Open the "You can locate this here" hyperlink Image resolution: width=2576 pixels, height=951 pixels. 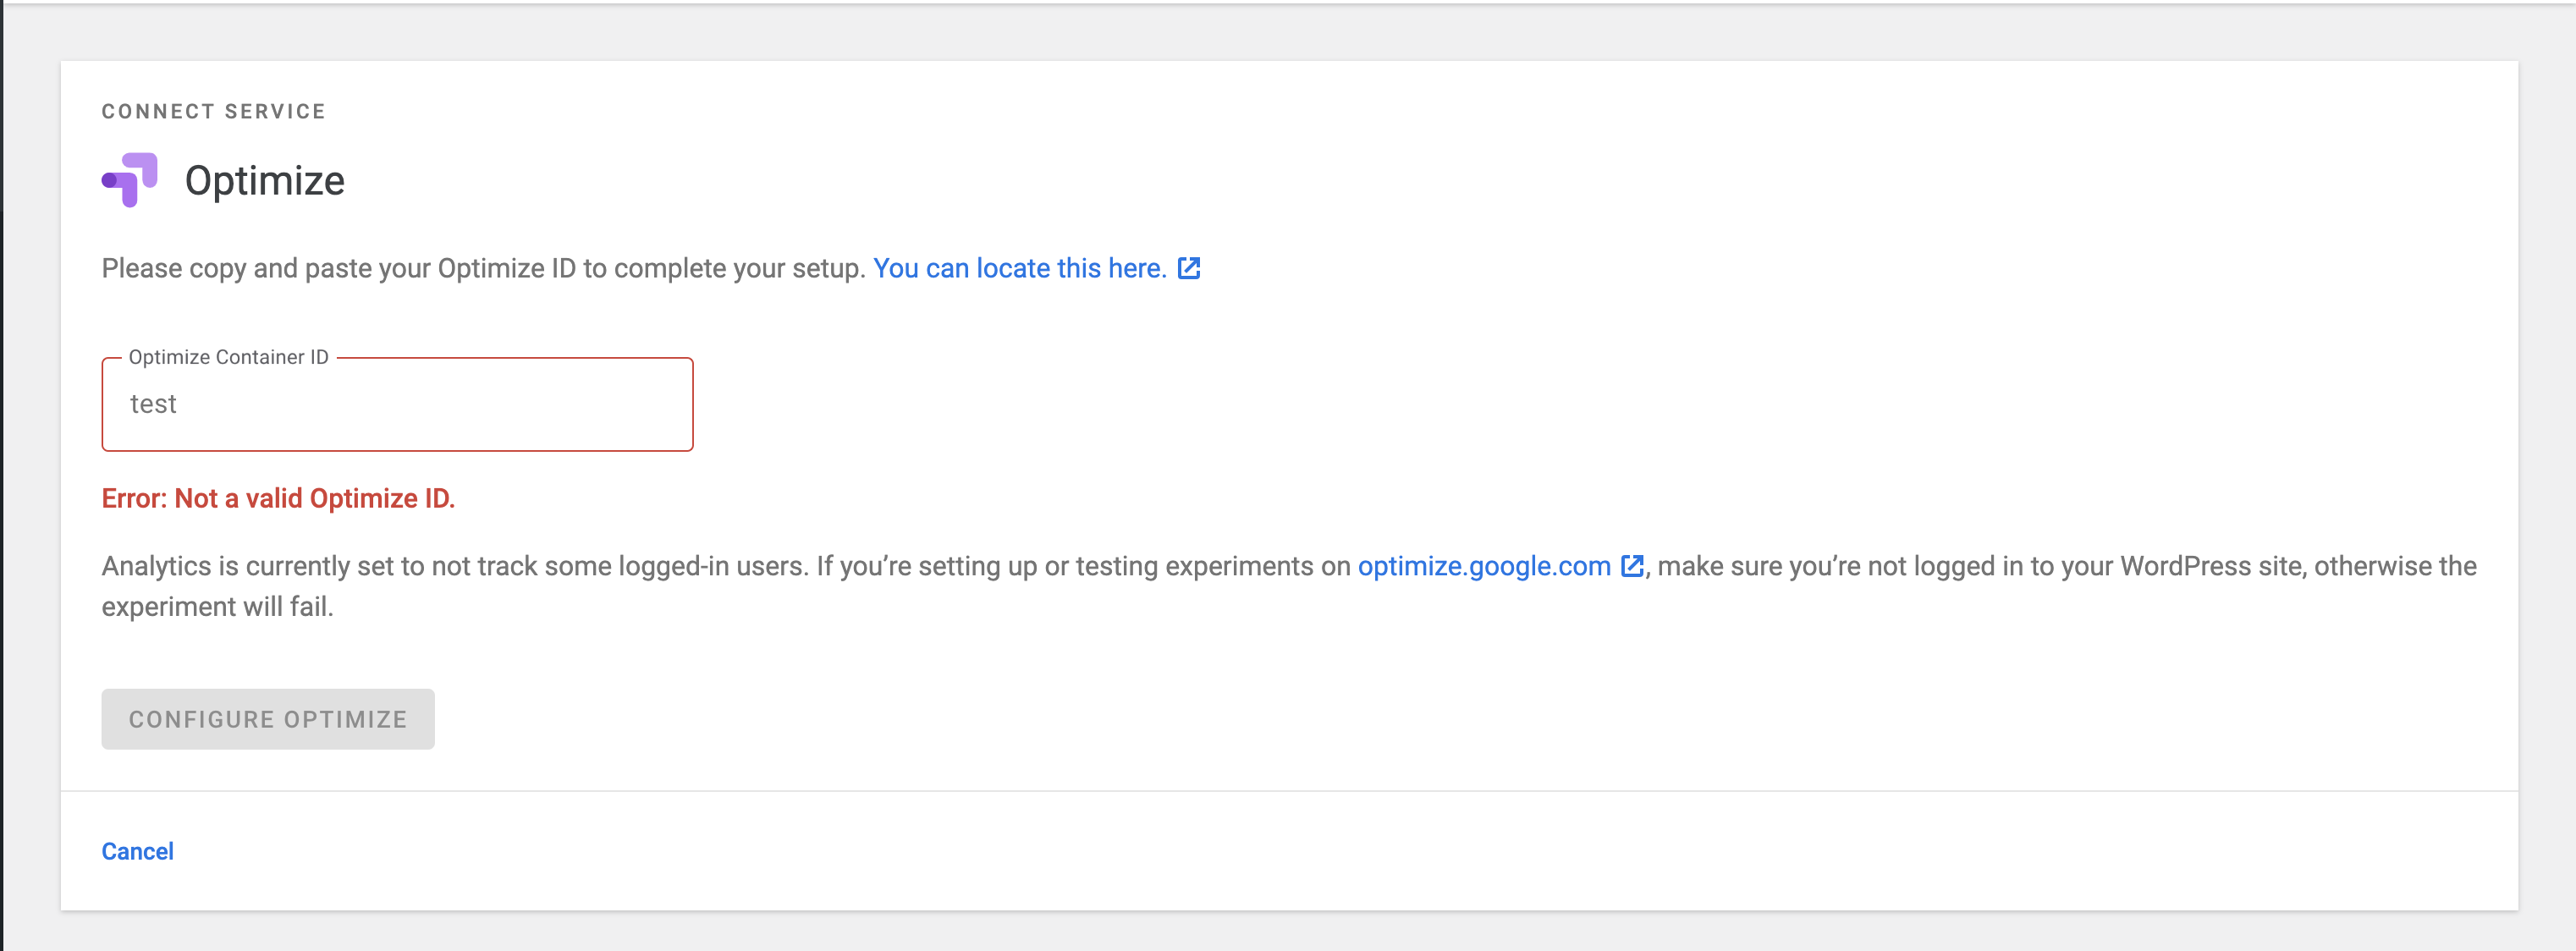click(1020, 268)
